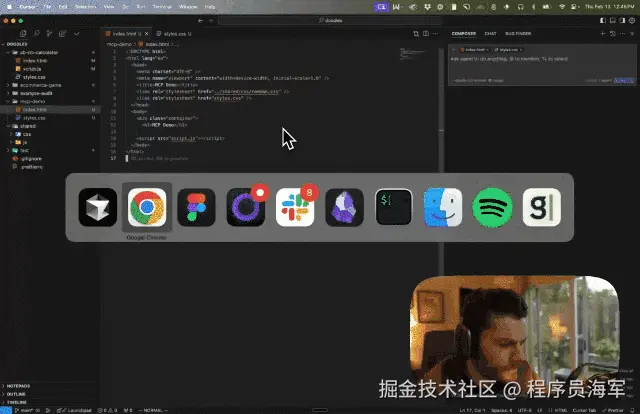Image resolution: width=640 pixels, height=414 pixels.
Task: Select Finder icon in the app switcher
Action: [x=443, y=207]
